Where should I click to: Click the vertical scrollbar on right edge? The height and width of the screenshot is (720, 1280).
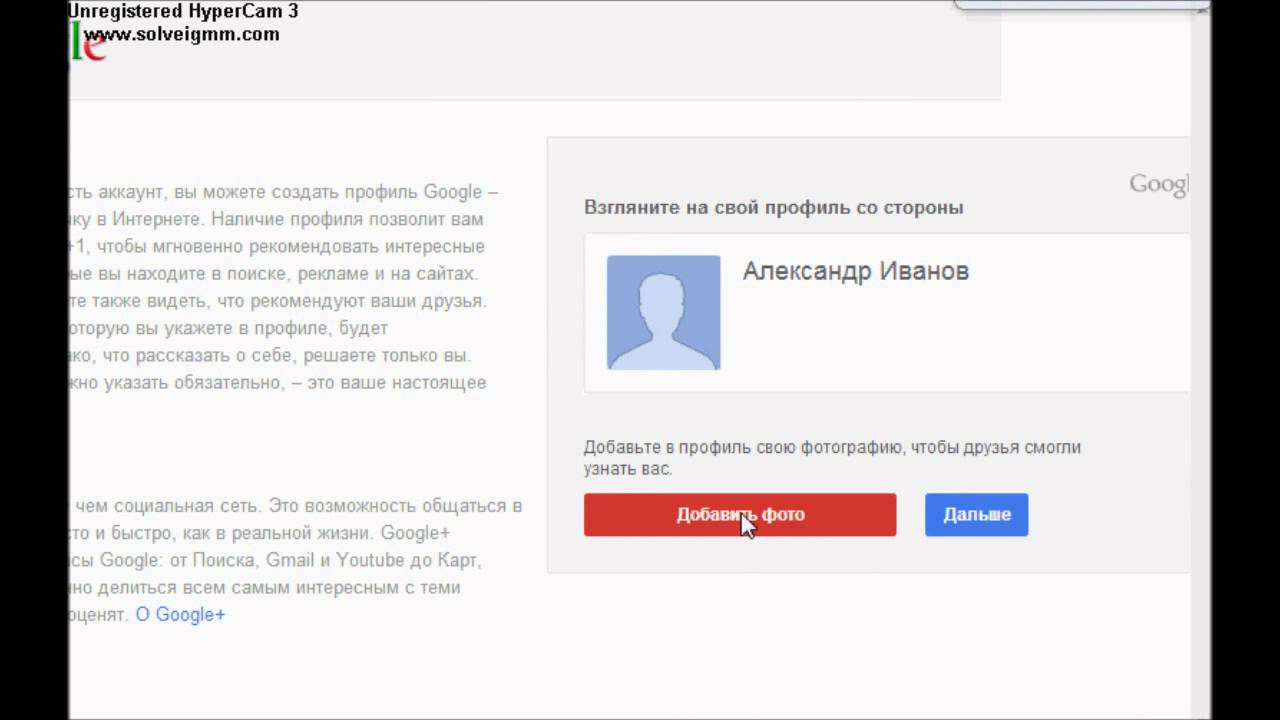tap(1201, 360)
